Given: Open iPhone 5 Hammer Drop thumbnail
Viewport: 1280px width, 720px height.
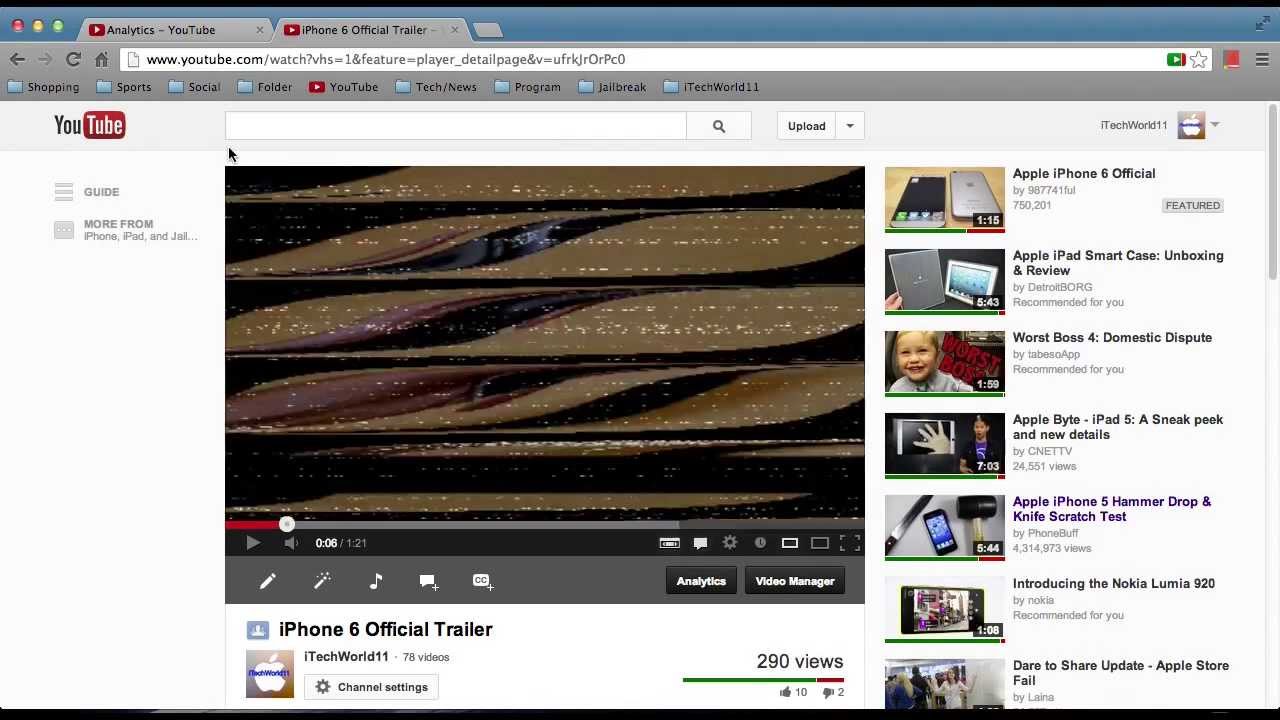Looking at the screenshot, I should pyautogui.click(x=945, y=527).
